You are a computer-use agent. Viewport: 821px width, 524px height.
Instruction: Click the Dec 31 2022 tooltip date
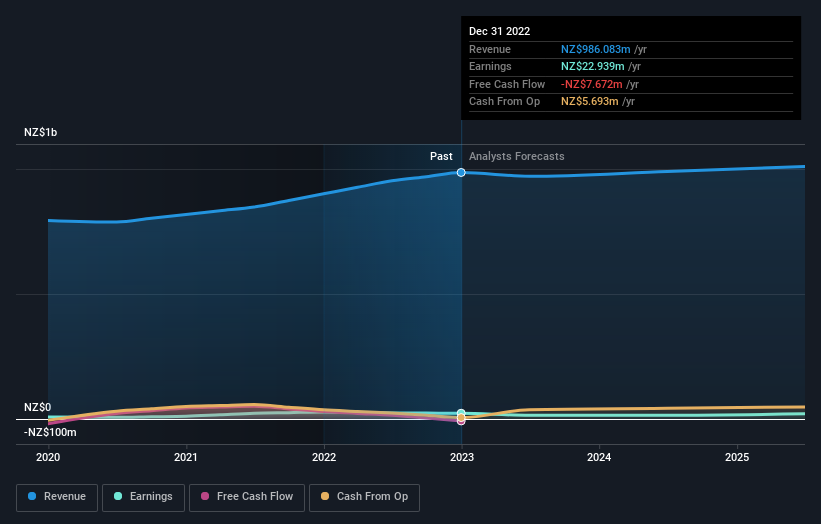500,31
